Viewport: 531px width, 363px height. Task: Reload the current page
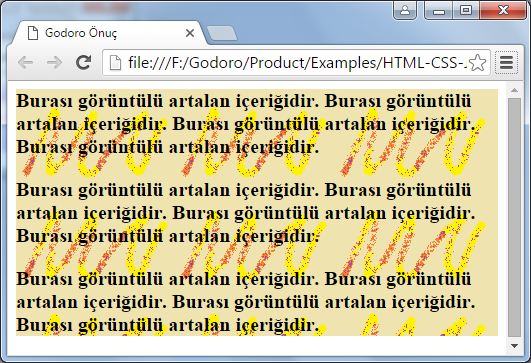pyautogui.click(x=83, y=62)
